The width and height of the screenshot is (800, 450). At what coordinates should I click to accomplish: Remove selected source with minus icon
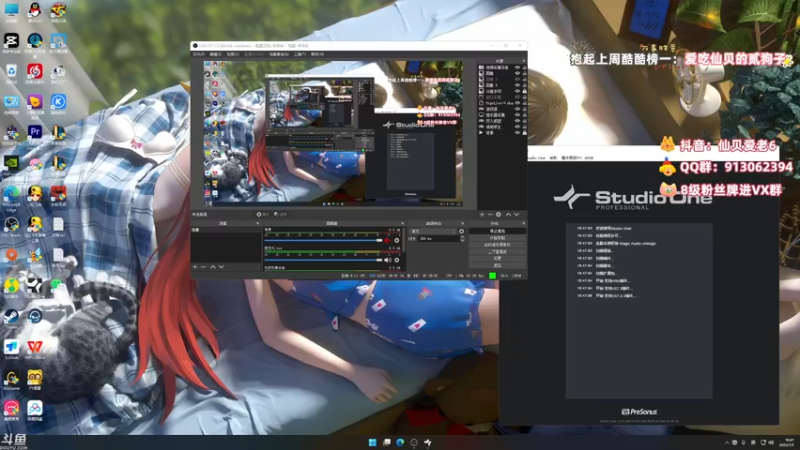[490, 215]
